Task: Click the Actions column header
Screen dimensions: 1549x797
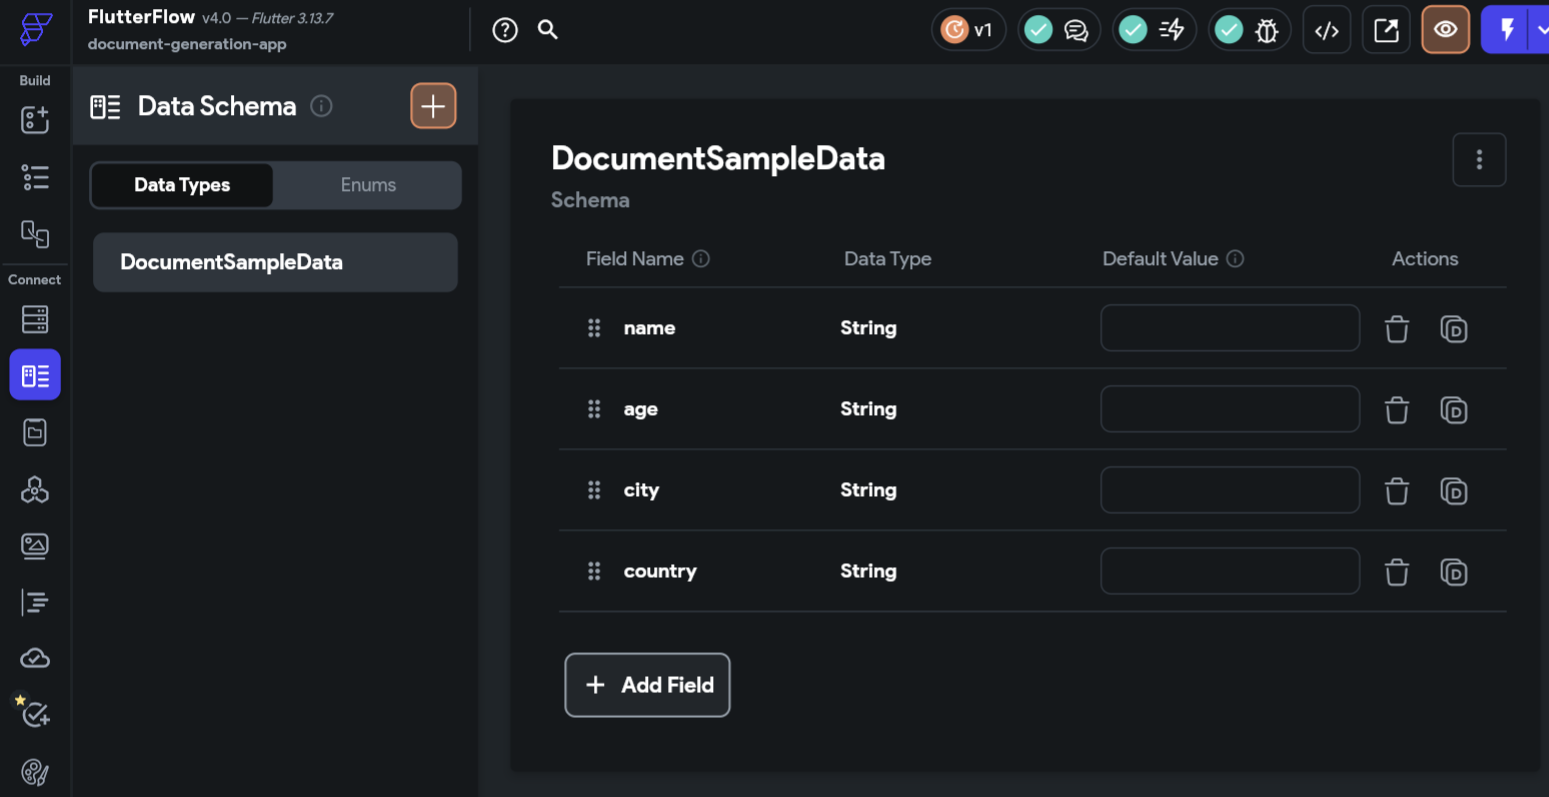Action: click(x=1425, y=259)
